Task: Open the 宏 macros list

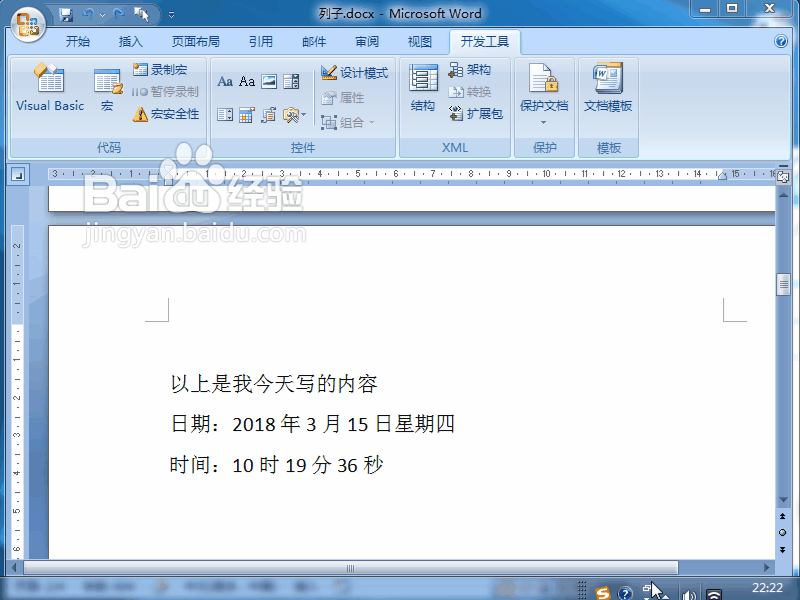Action: point(107,88)
